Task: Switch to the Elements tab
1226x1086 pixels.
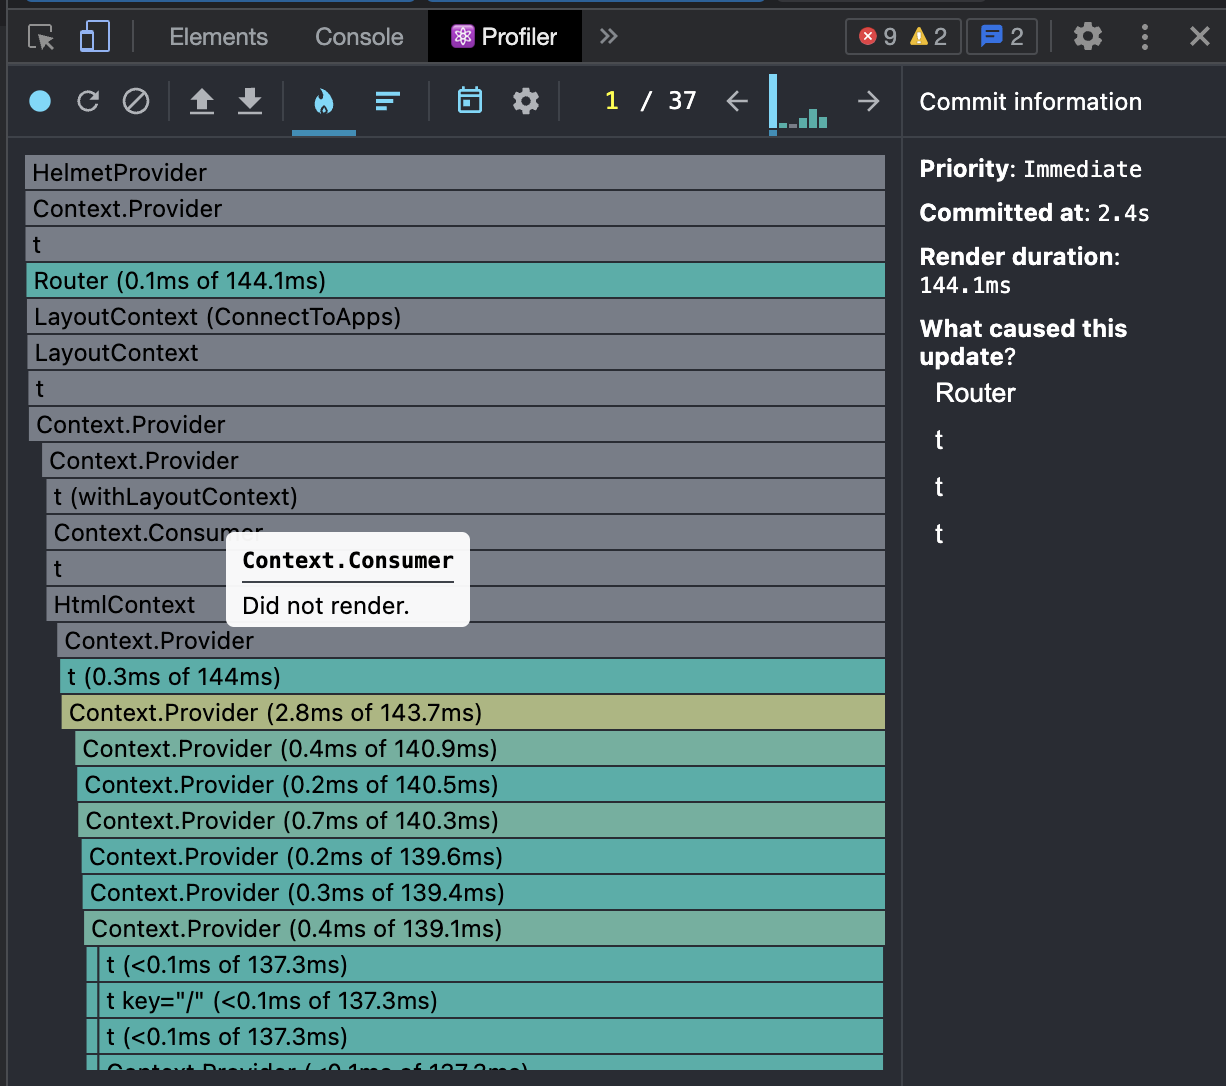Action: click(x=217, y=36)
